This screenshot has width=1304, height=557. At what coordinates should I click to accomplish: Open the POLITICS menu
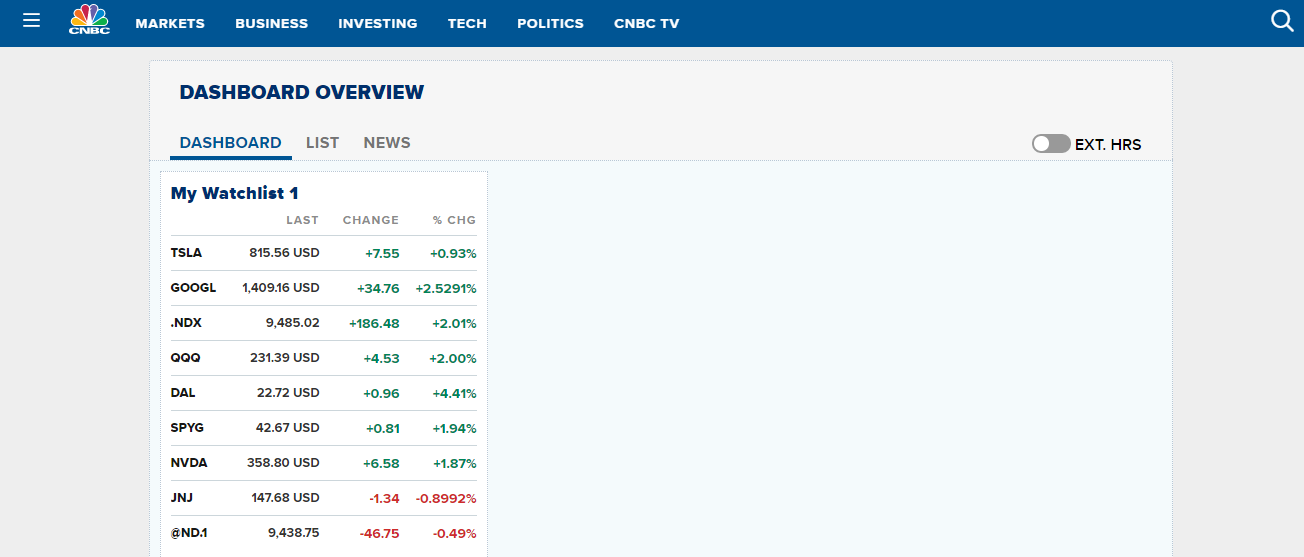[550, 23]
